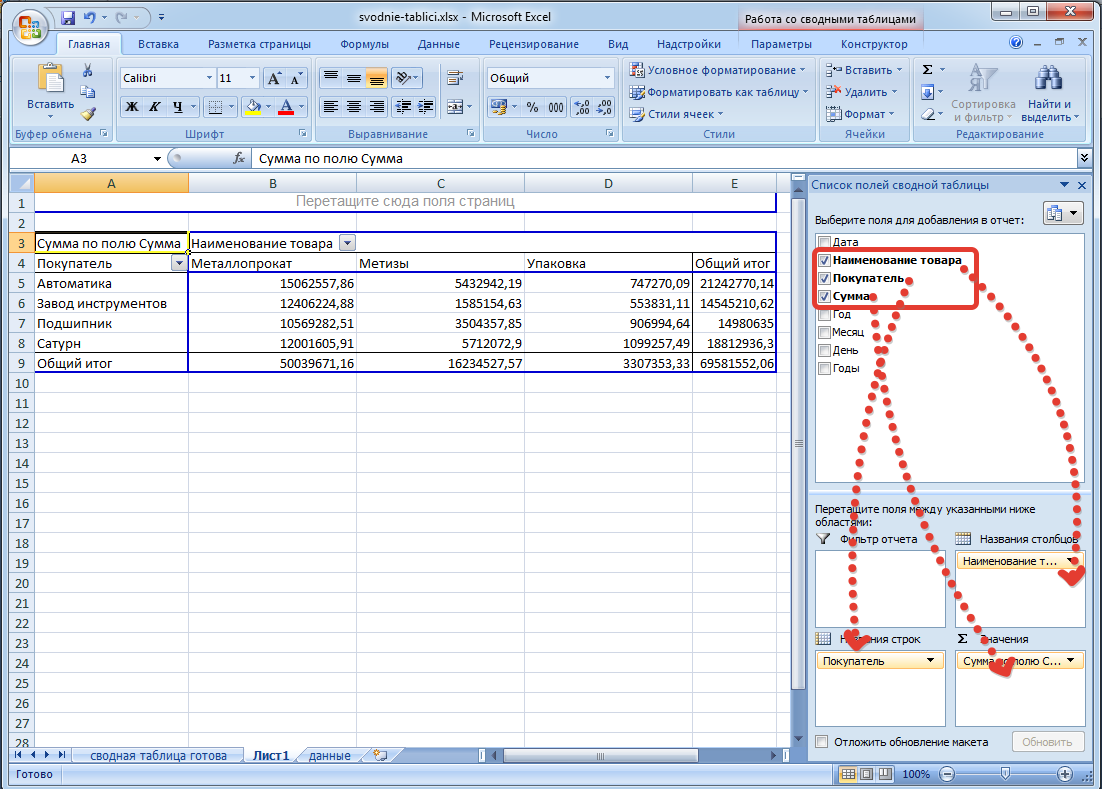Screen dimensions: 1102x789
Task: Open the Calibri font name dropdown
Action: point(209,78)
